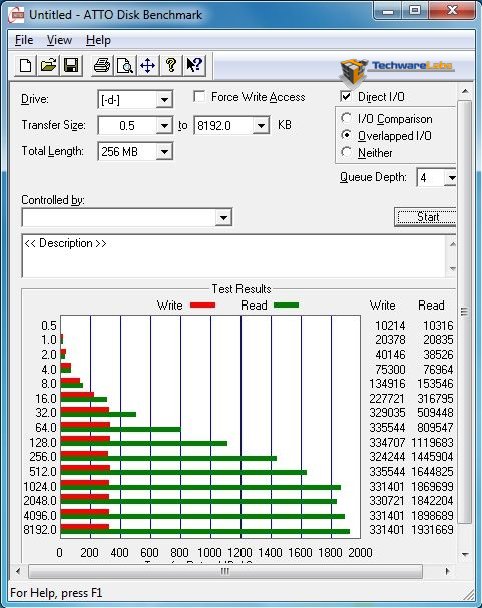Click the New document toolbar icon

tap(25, 65)
